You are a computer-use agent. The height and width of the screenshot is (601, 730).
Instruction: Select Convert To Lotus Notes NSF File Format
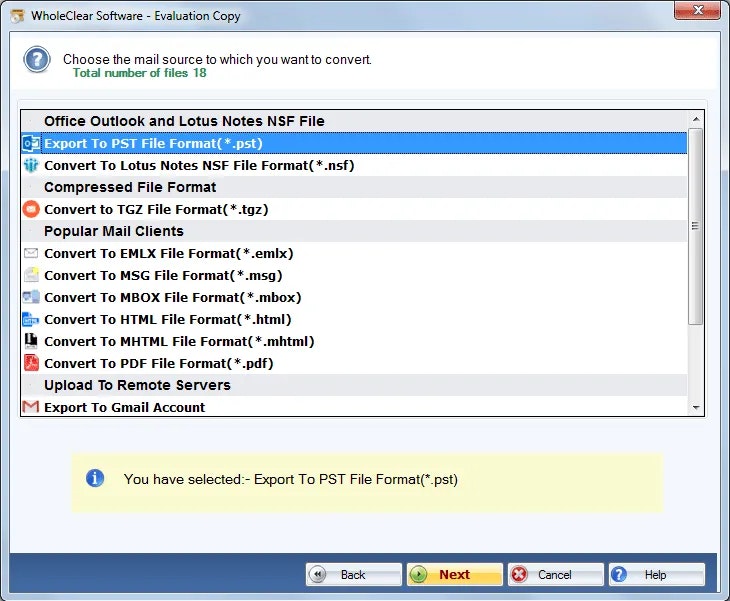tap(354, 165)
